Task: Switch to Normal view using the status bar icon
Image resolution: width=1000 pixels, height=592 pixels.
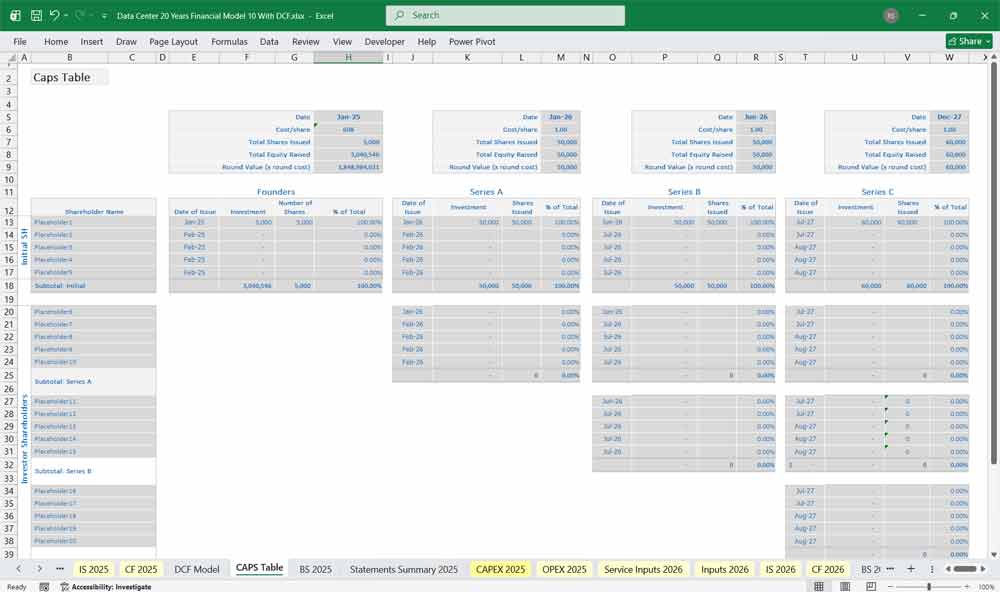Action: (820, 585)
